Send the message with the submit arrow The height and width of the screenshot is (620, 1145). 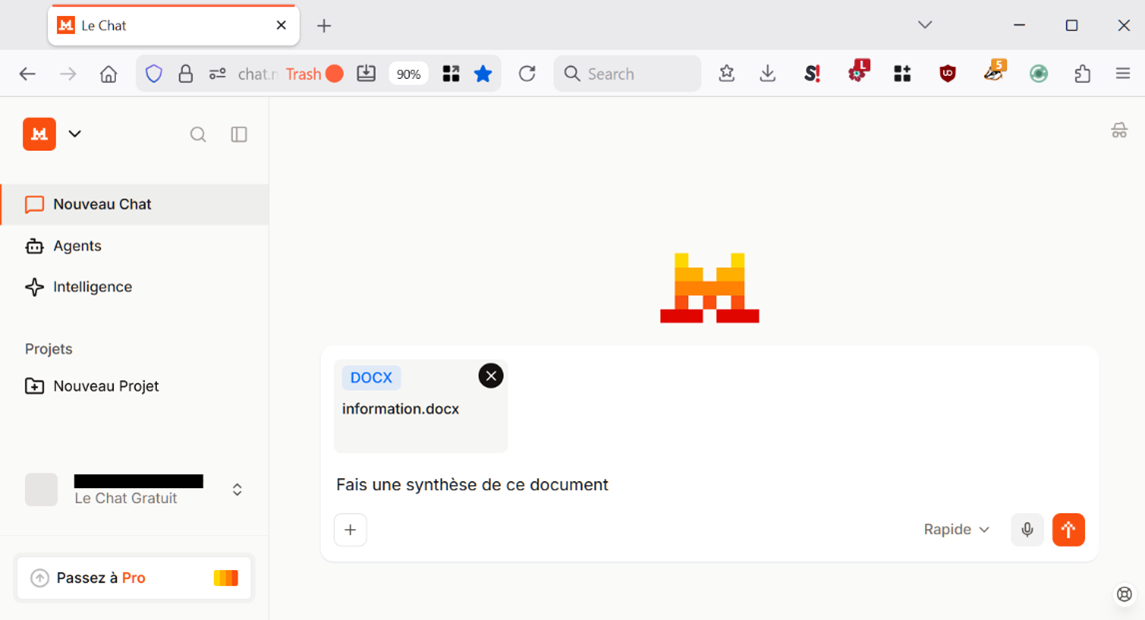(x=1068, y=529)
